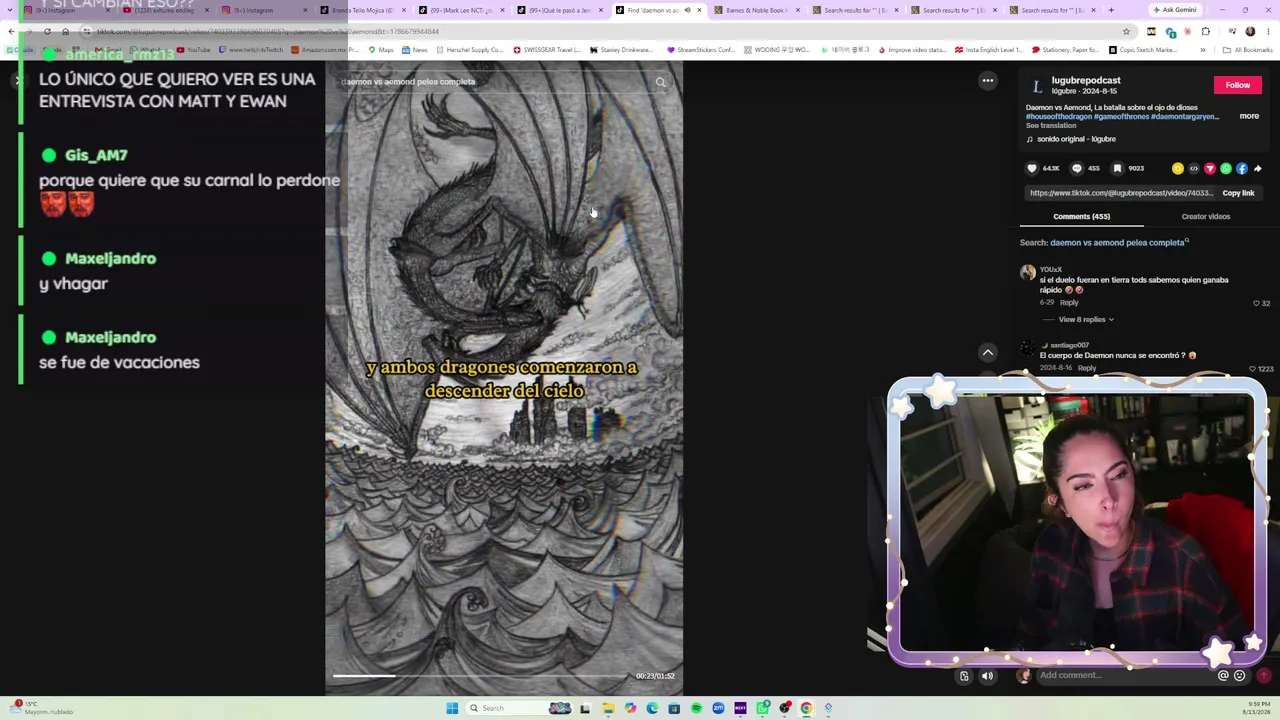The image size is (1280, 720).
Task: Open the Windows Start menu
Action: 452,708
